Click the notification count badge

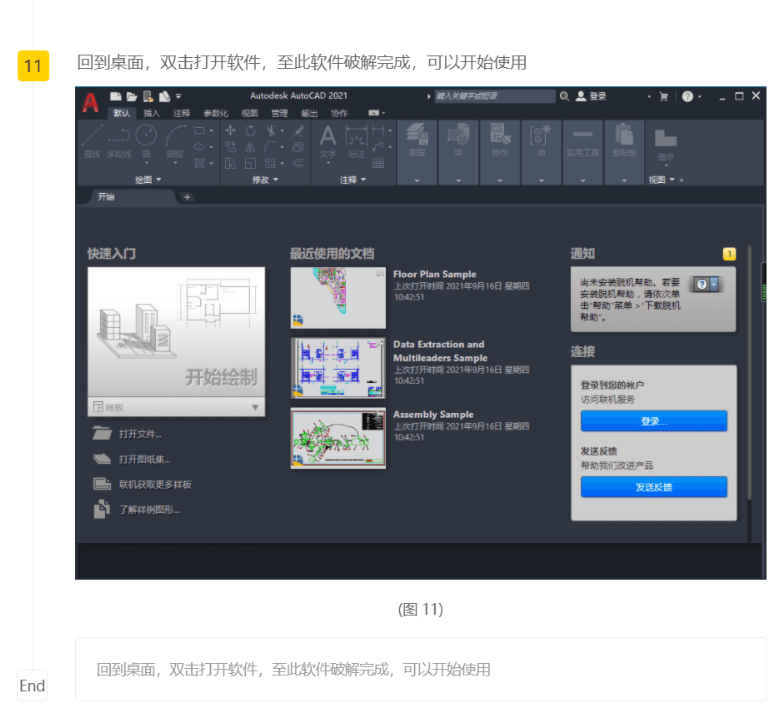click(729, 254)
